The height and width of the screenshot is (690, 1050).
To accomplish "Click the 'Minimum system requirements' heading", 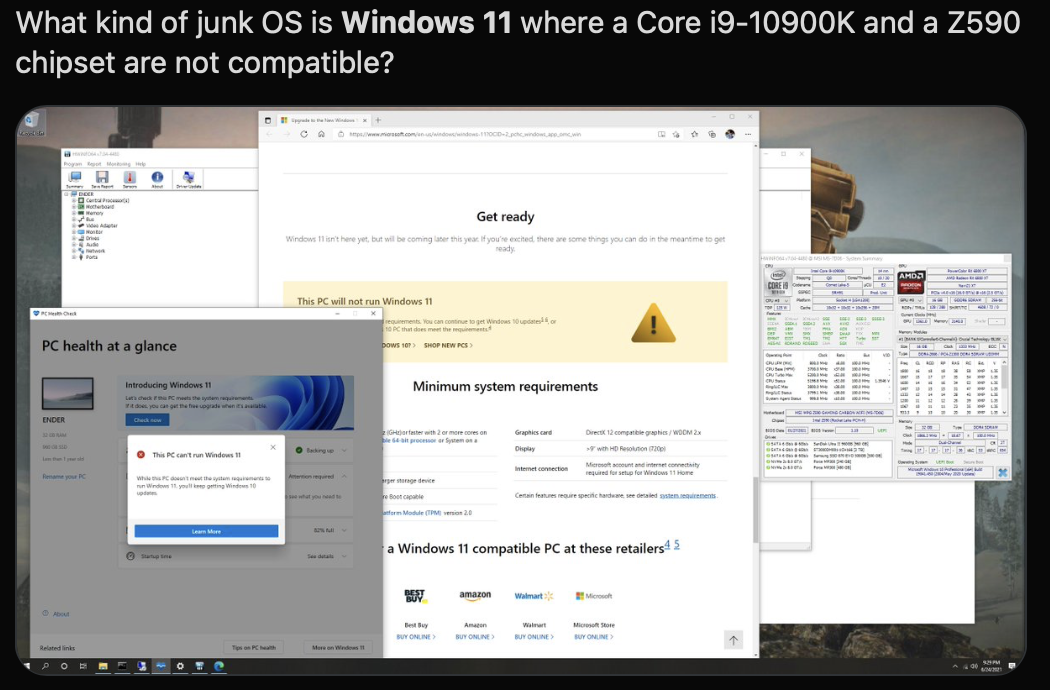I will click(506, 387).
